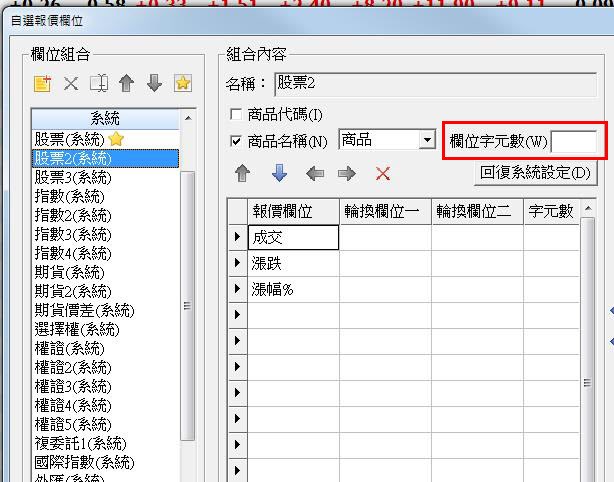Click the new field combination icon
Viewport: 614px width, 482px height.
click(42, 83)
